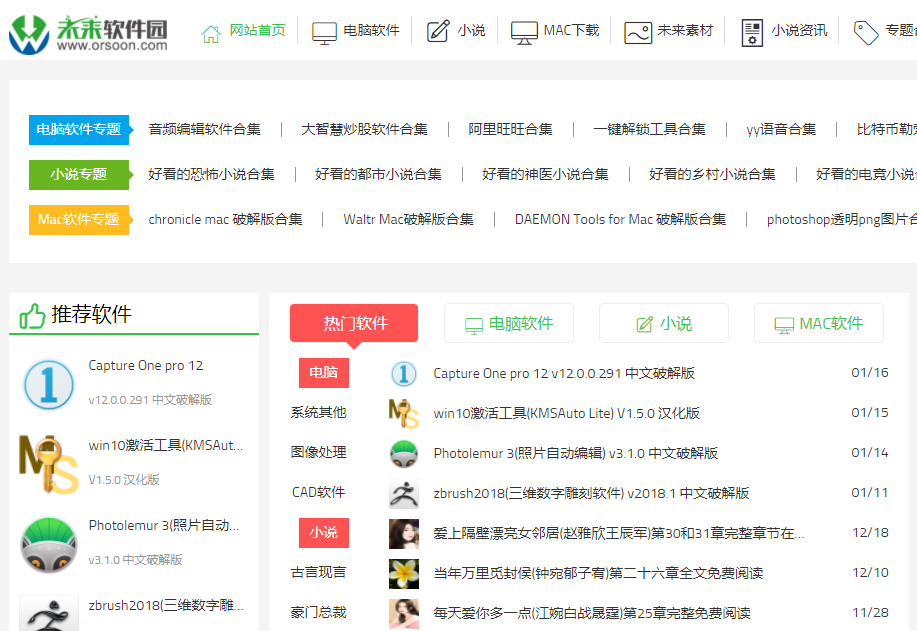The width and height of the screenshot is (917, 631).
Task: Open zbrush2018(三维数字雕刻软件) v2018.1 entry
Action: click(591, 494)
